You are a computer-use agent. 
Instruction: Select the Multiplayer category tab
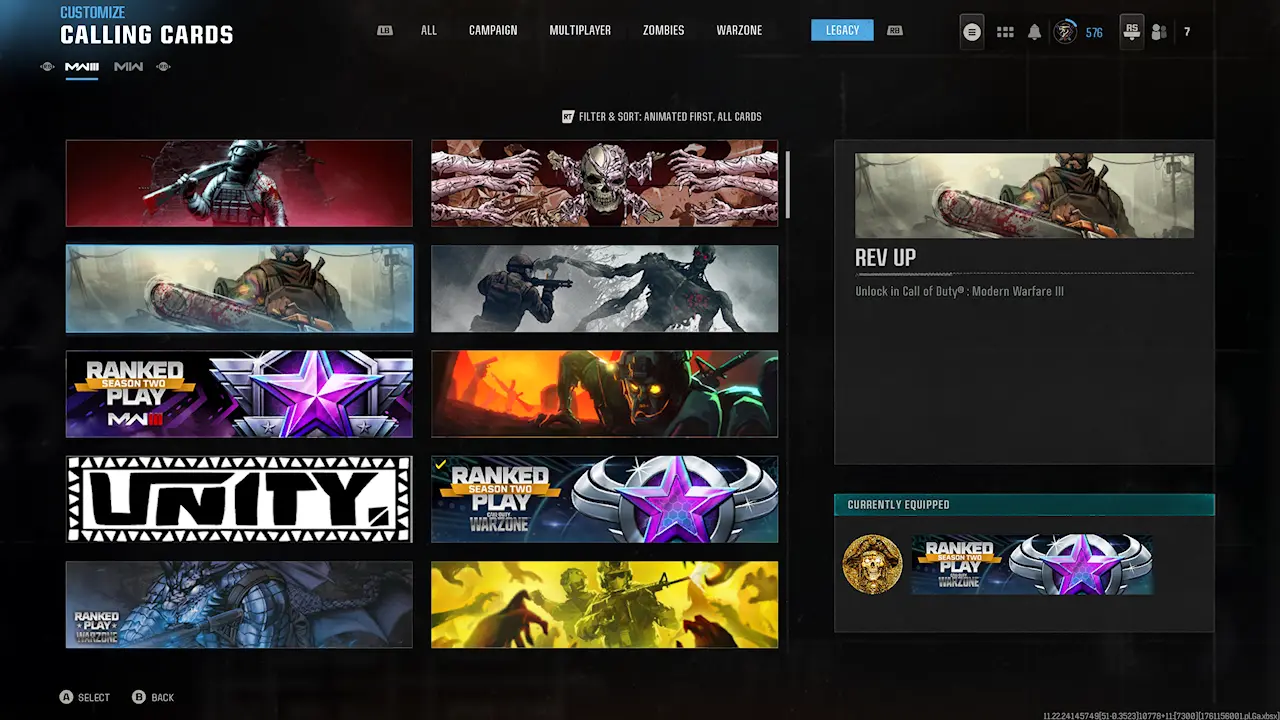(x=580, y=31)
